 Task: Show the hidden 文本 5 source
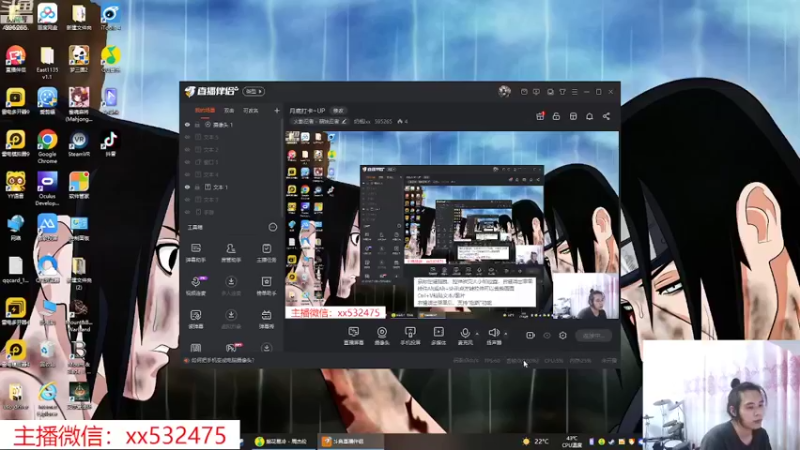[187, 137]
